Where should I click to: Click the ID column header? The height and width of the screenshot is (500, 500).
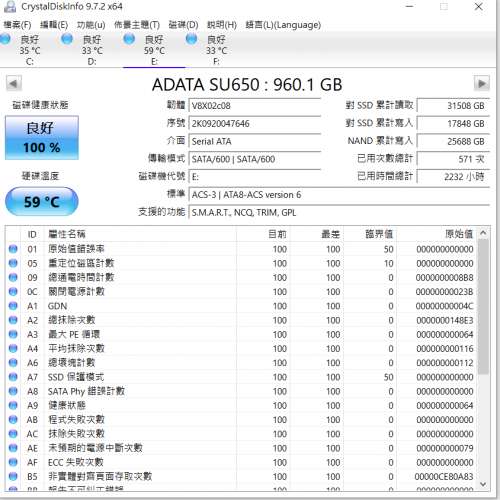click(32, 234)
